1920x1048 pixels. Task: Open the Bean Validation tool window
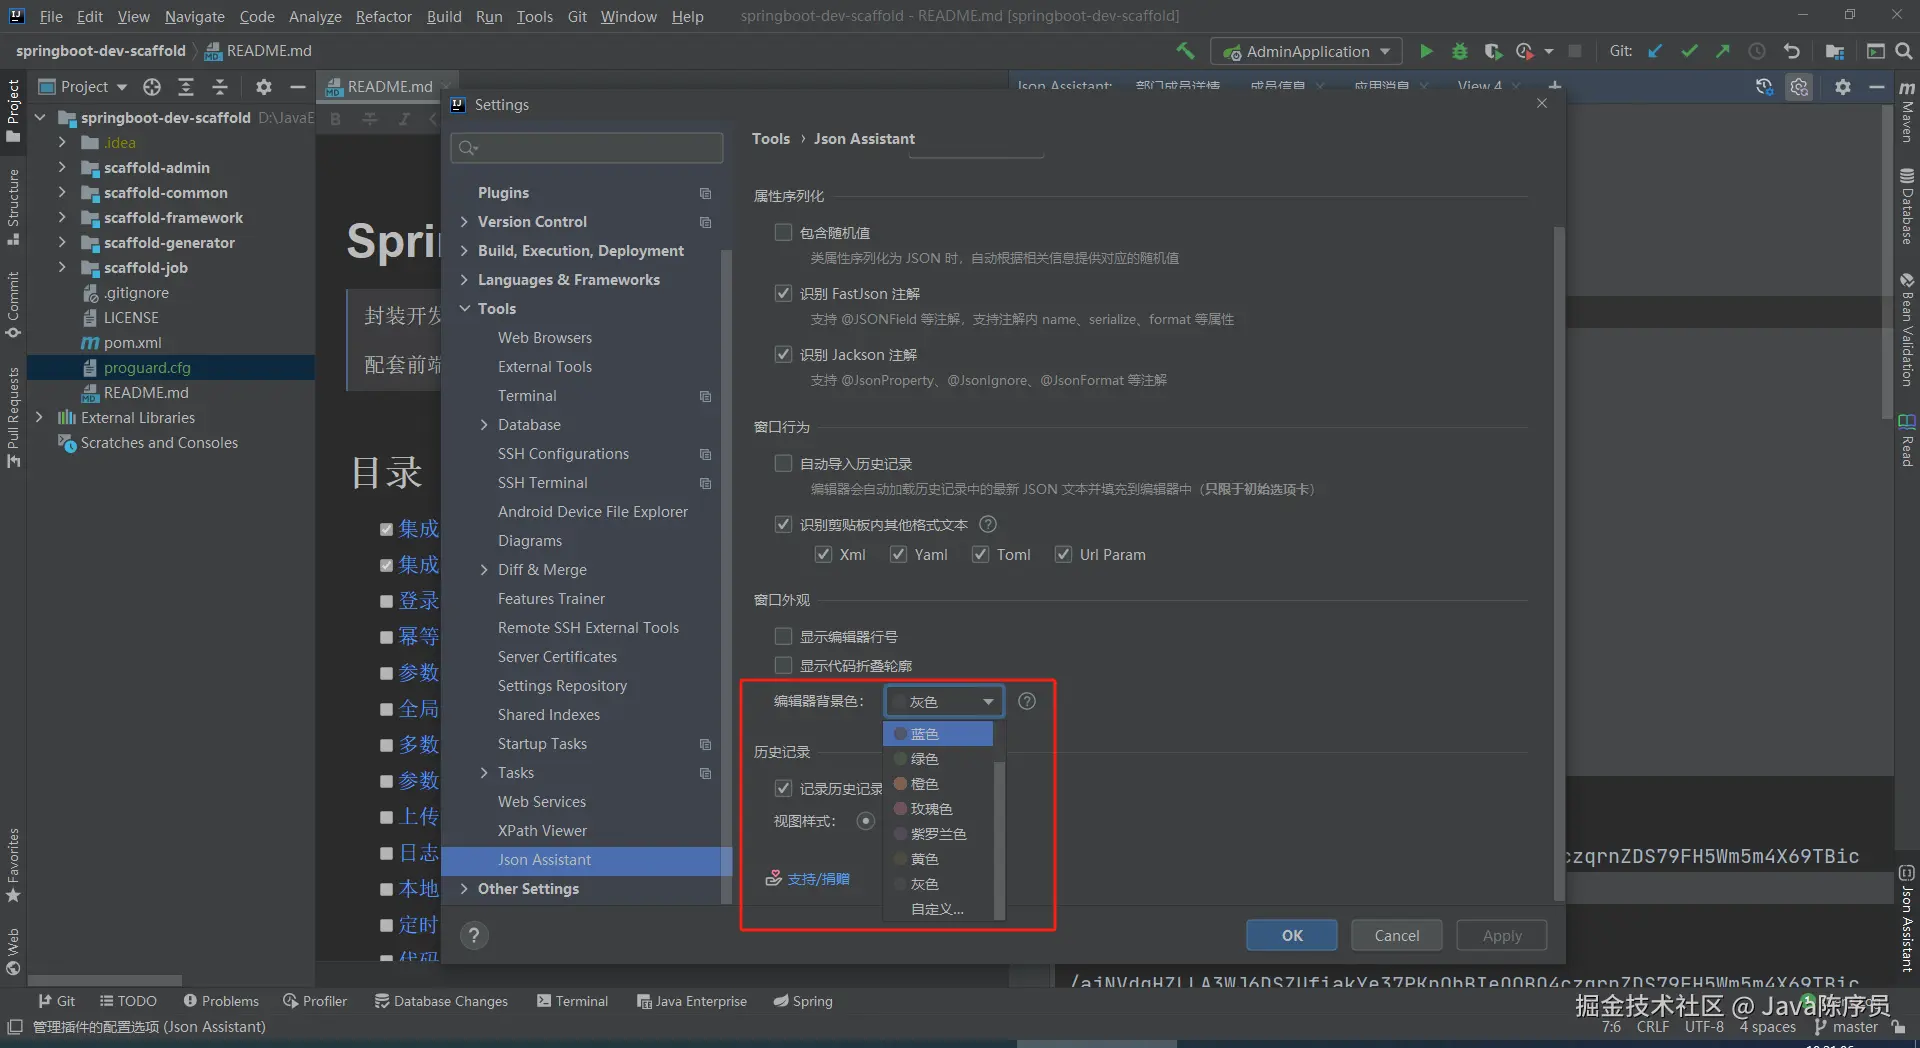pos(1907,330)
